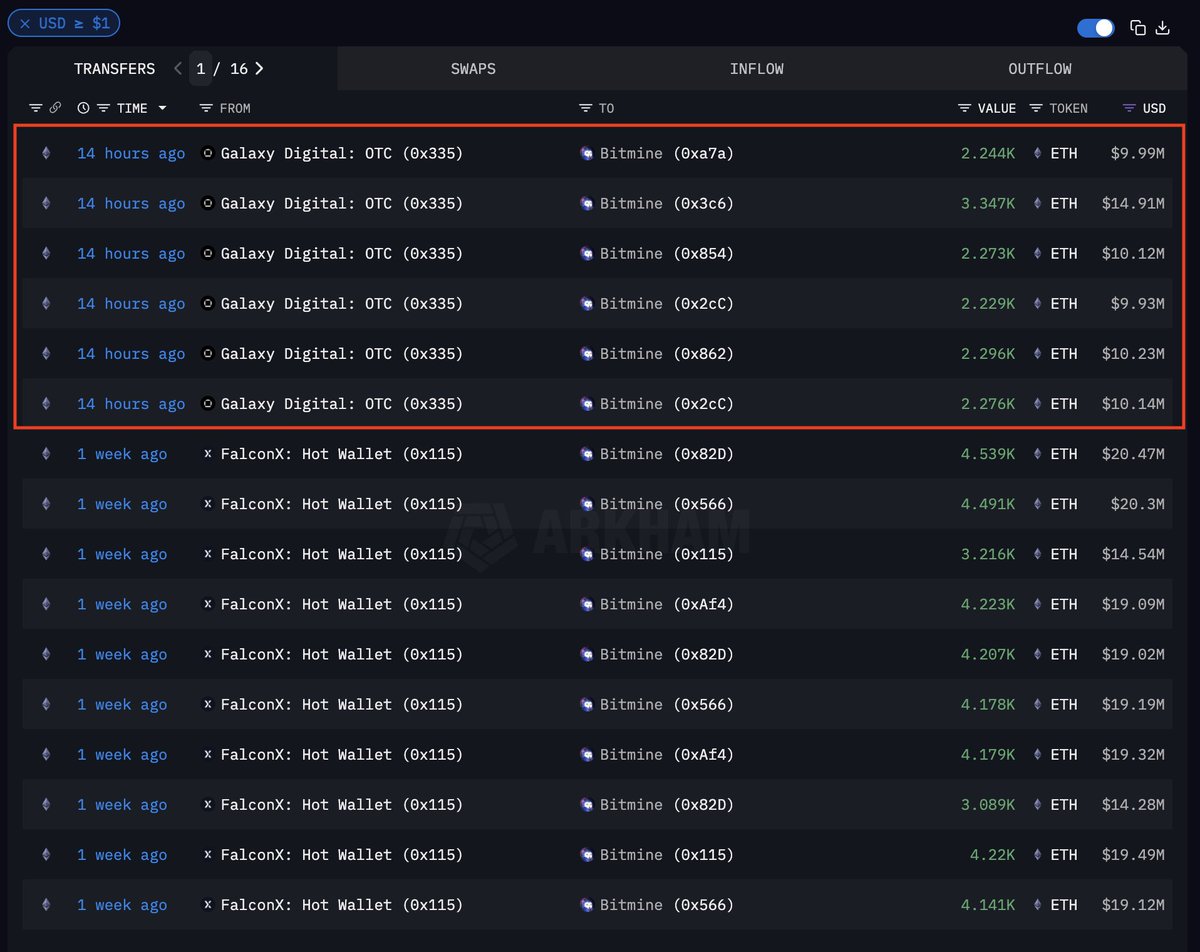Click ETH token icon in $14.28M row
Image resolution: width=1200 pixels, height=952 pixels.
click(x=1037, y=805)
